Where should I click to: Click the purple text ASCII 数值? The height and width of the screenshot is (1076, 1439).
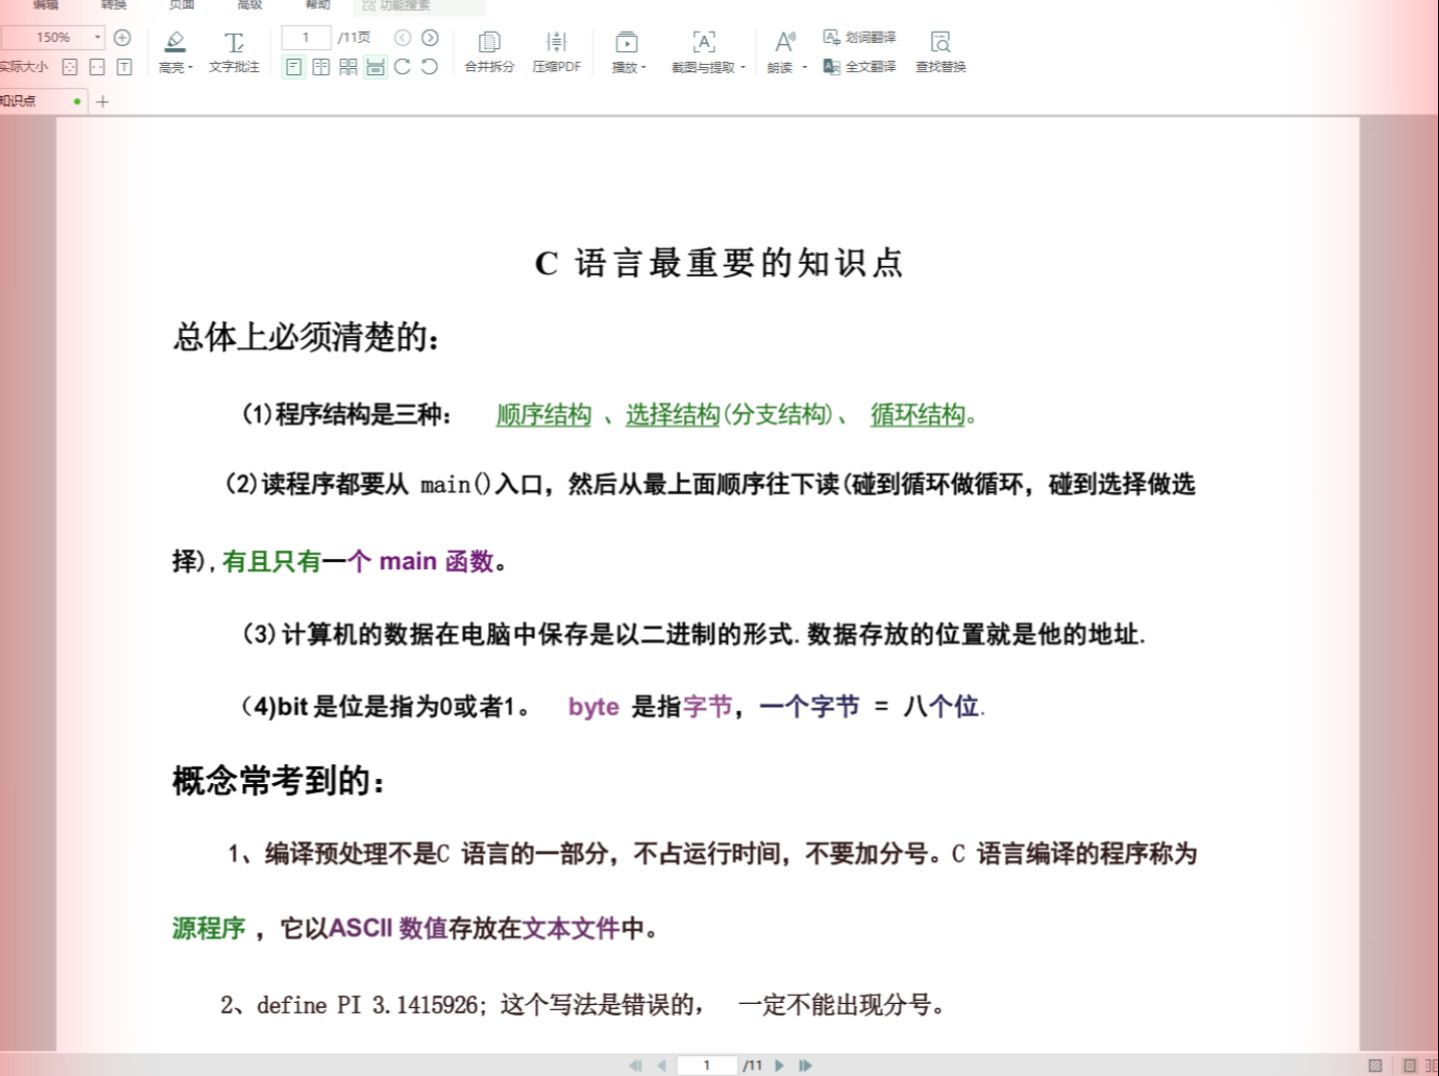tap(388, 928)
